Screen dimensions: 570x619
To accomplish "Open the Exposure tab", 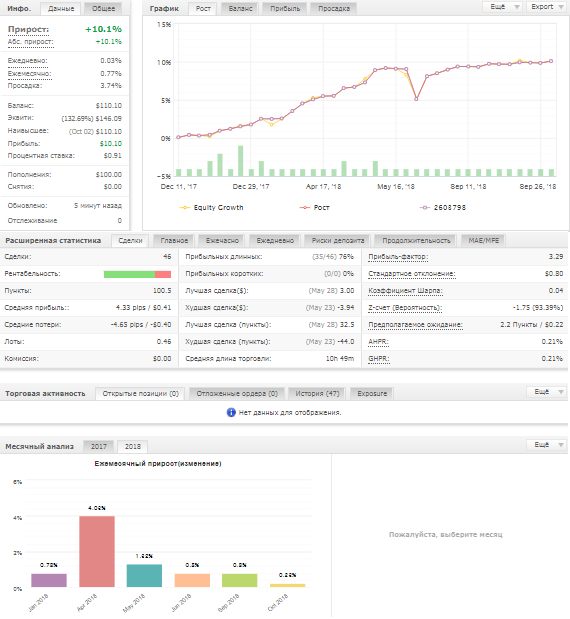I will tap(372, 394).
